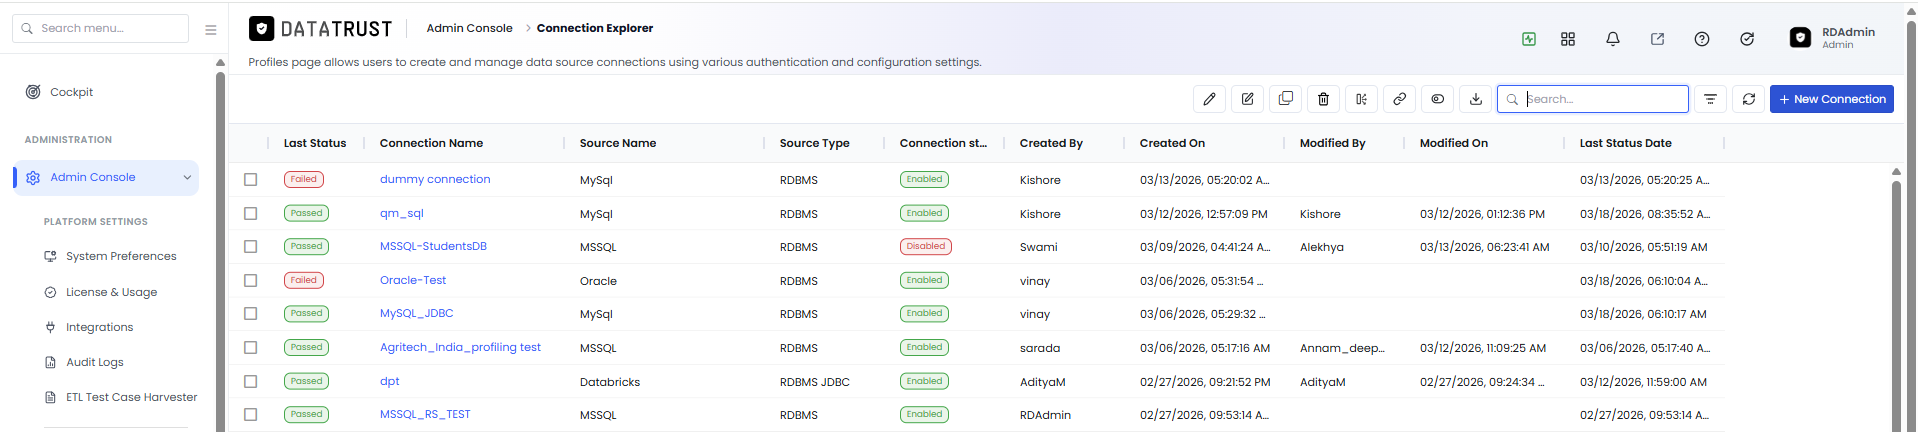Open the MSSQL-StudentsDB connection link
The image size is (1918, 432).
tap(433, 247)
